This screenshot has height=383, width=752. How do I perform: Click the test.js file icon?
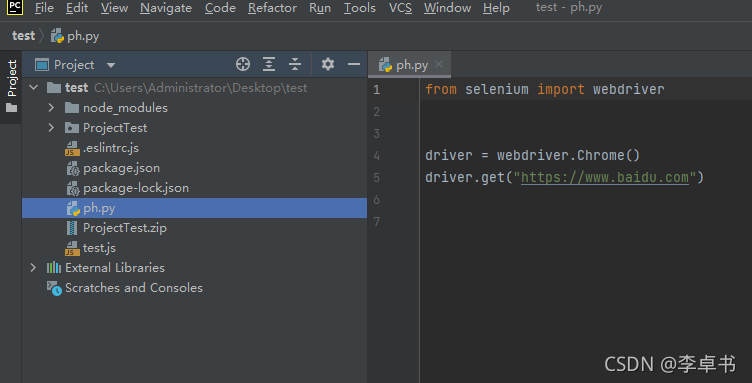(x=72, y=248)
